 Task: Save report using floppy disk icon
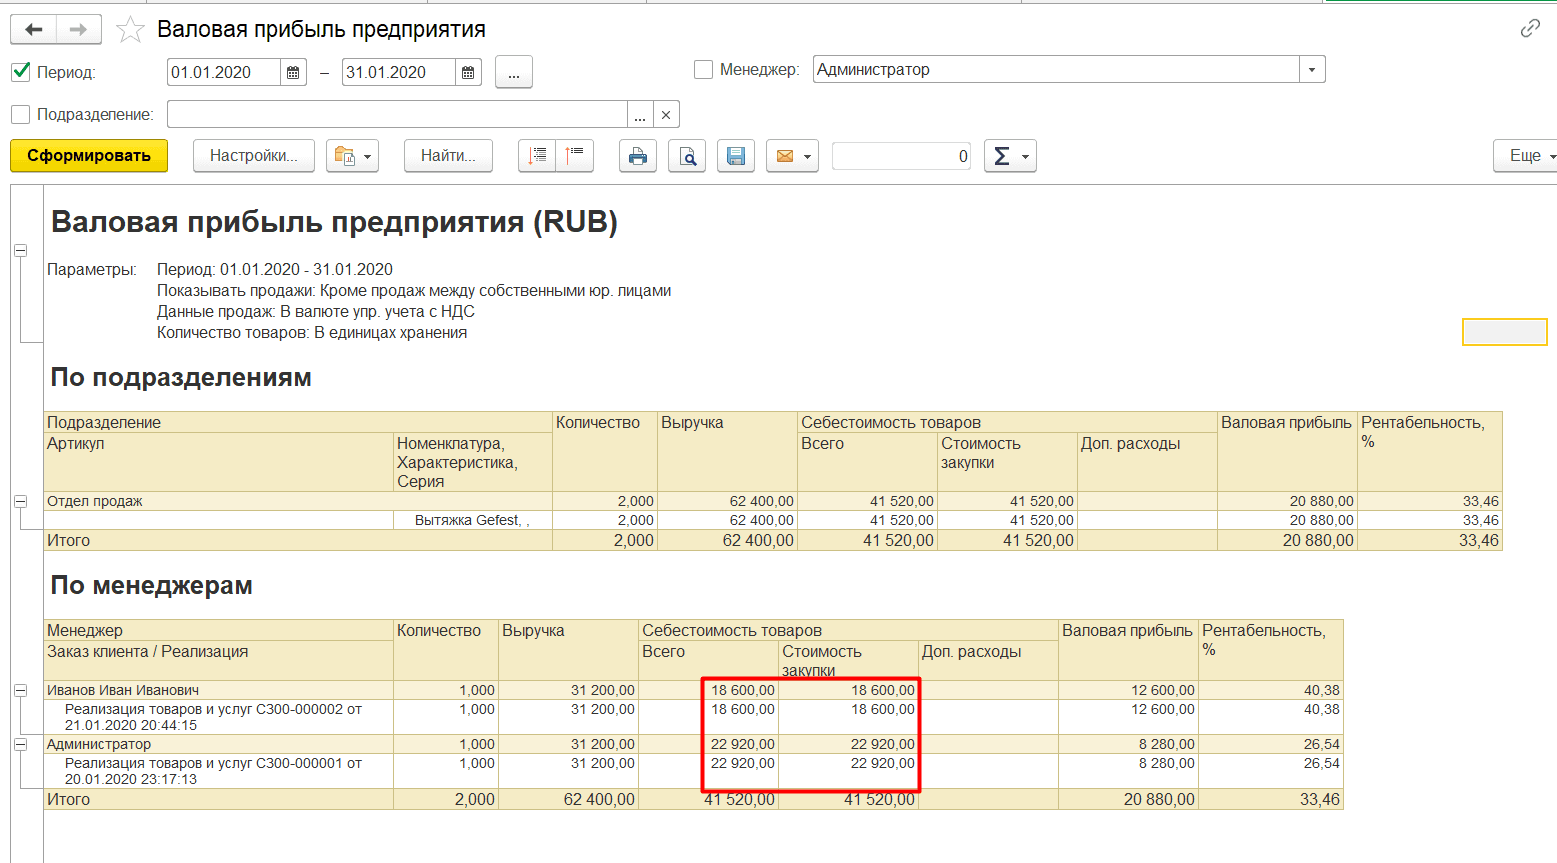736,156
